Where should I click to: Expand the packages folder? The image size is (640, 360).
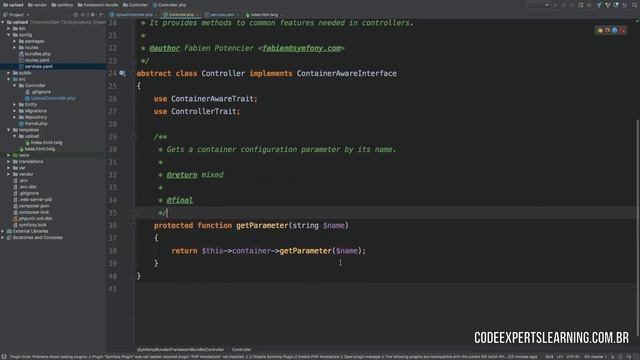15,41
